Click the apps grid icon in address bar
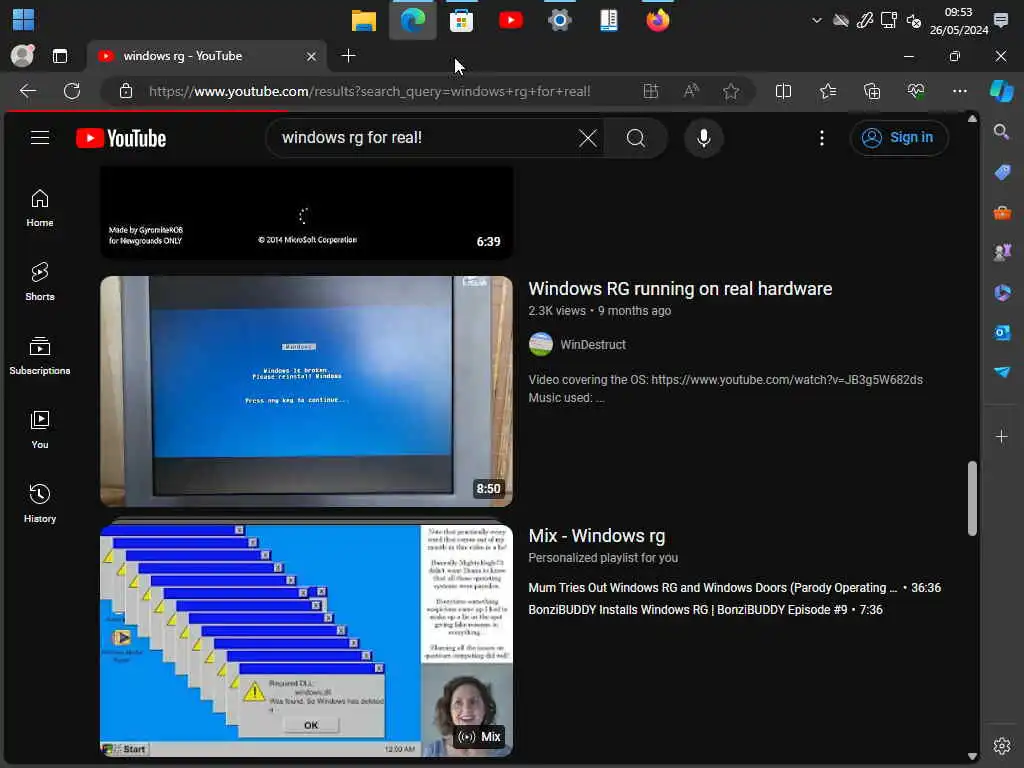Image resolution: width=1024 pixels, height=768 pixels. (x=650, y=91)
